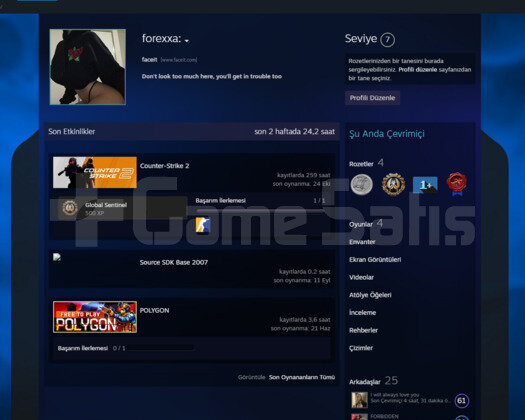Screen dimensions: 525x420
Task: Open the Atölye Öğeleri link
Action: tap(370, 295)
